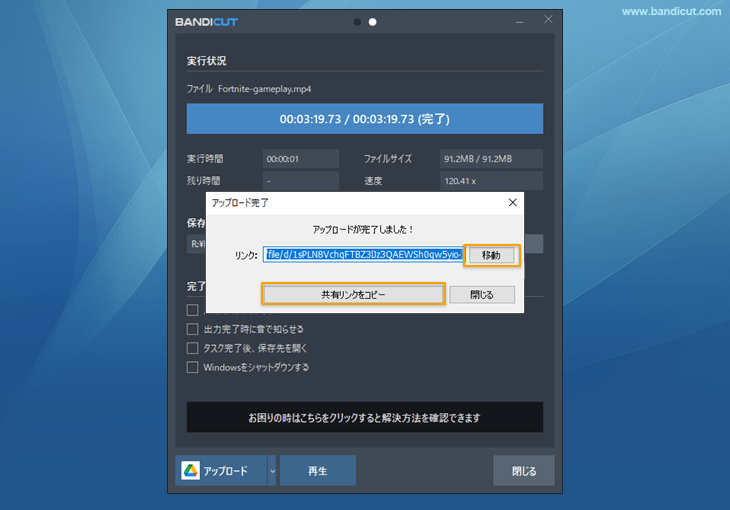
Task: Click the 残り時間 value field
Action: pyautogui.click(x=301, y=181)
